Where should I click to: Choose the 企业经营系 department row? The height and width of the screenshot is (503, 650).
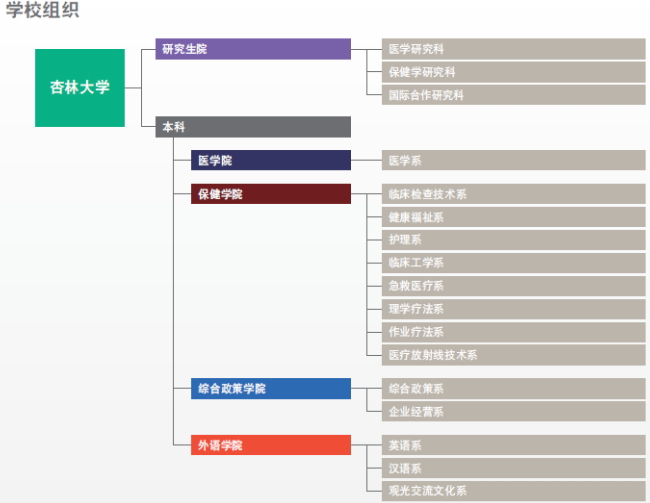click(x=513, y=411)
